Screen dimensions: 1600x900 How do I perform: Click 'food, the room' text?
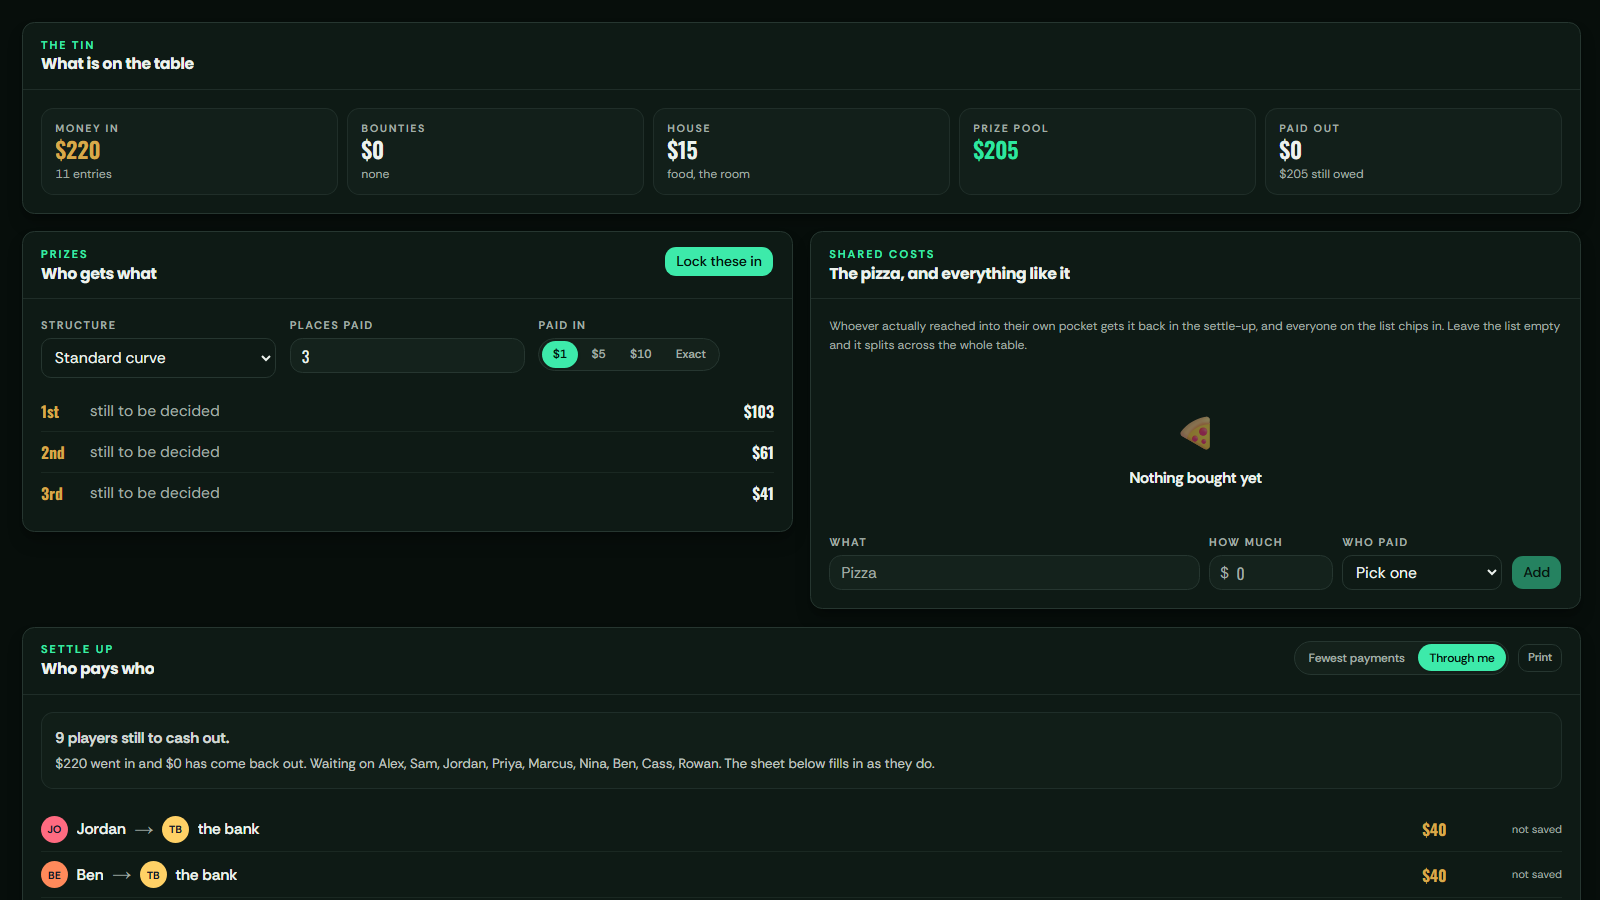pyautogui.click(x=708, y=174)
